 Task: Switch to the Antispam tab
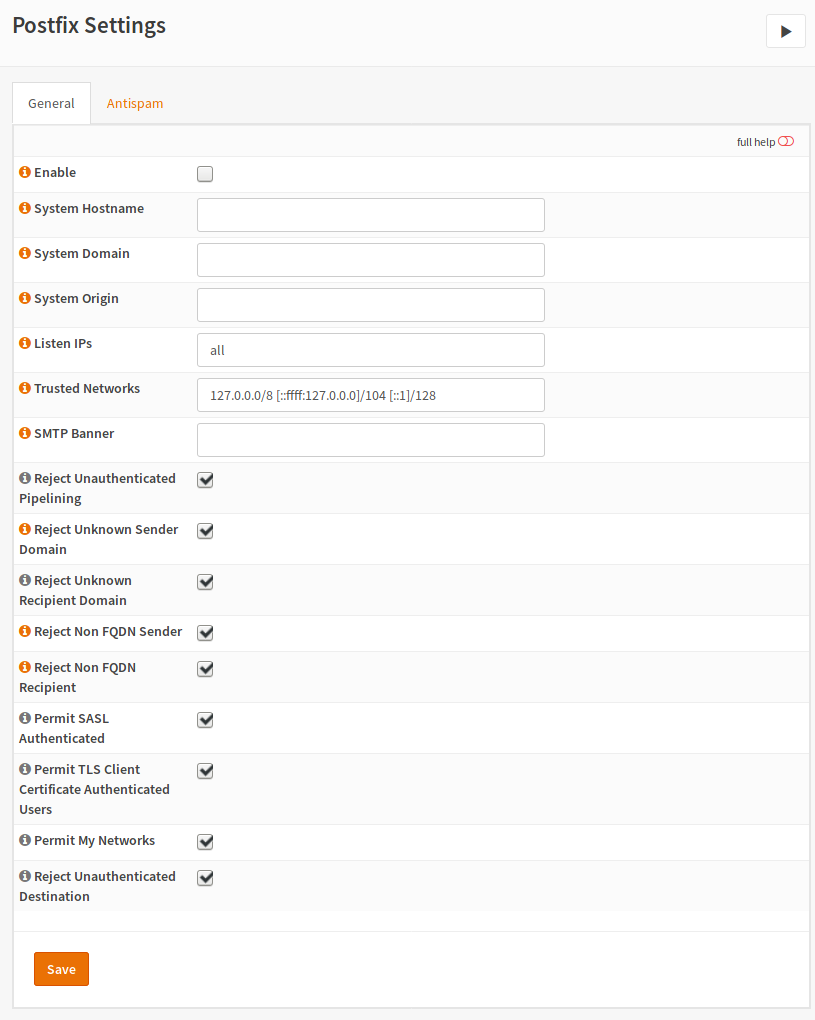click(x=135, y=103)
